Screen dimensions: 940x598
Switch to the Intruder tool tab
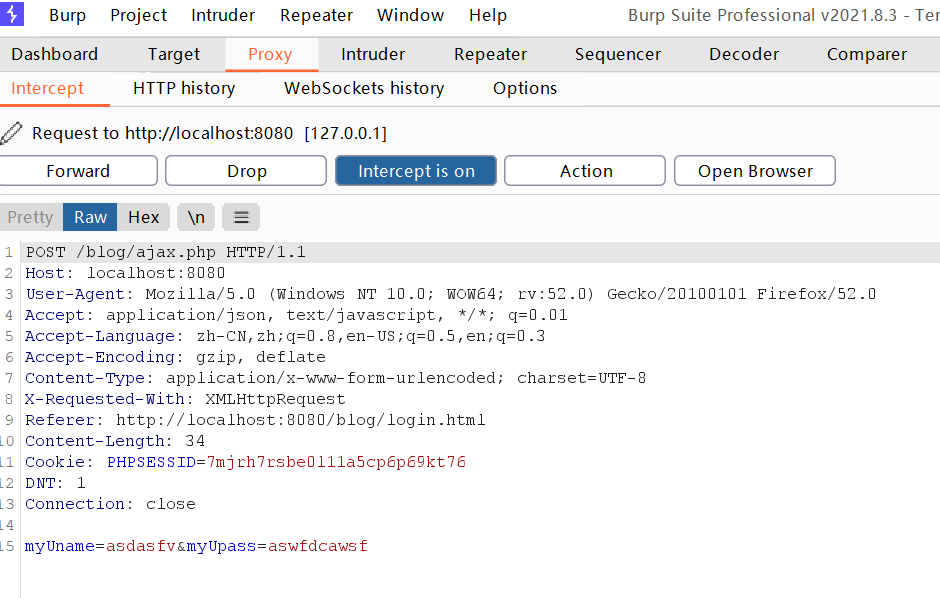pyautogui.click(x=373, y=55)
